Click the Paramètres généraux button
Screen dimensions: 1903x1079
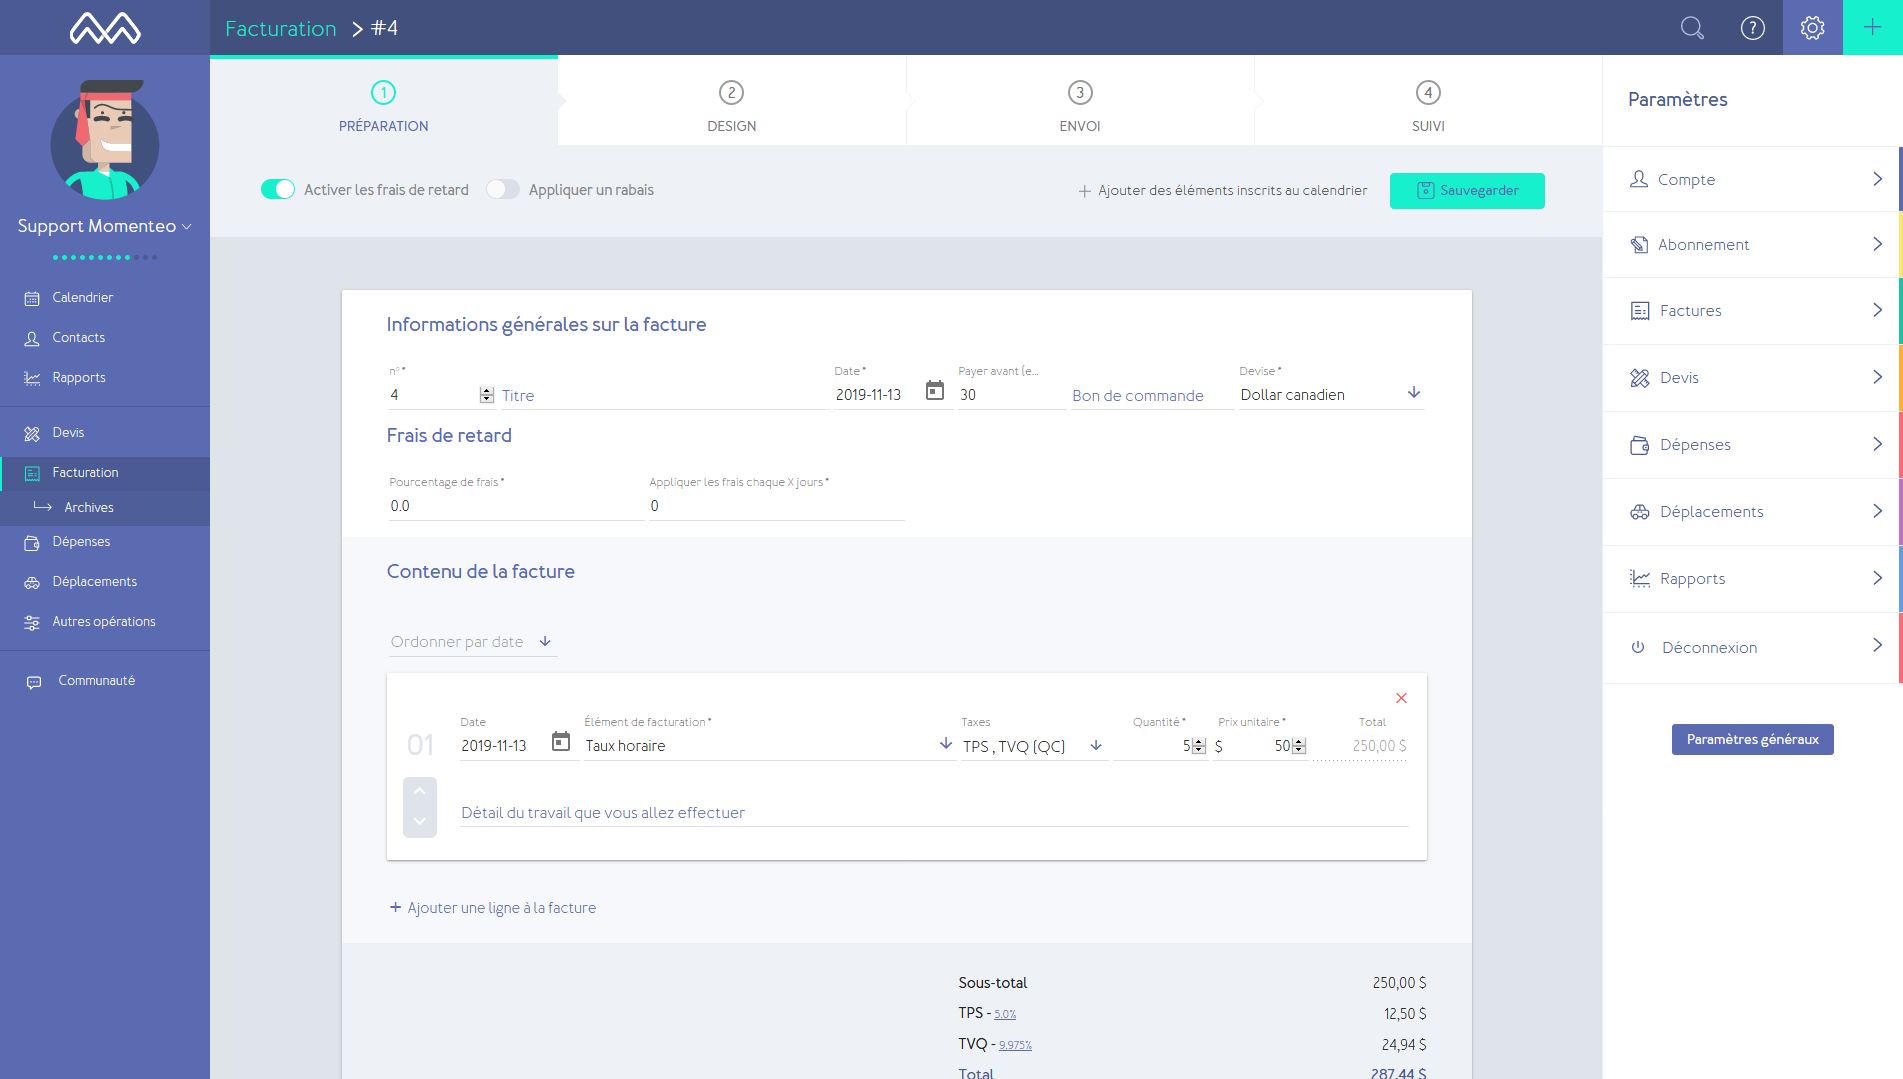pyautogui.click(x=1752, y=740)
